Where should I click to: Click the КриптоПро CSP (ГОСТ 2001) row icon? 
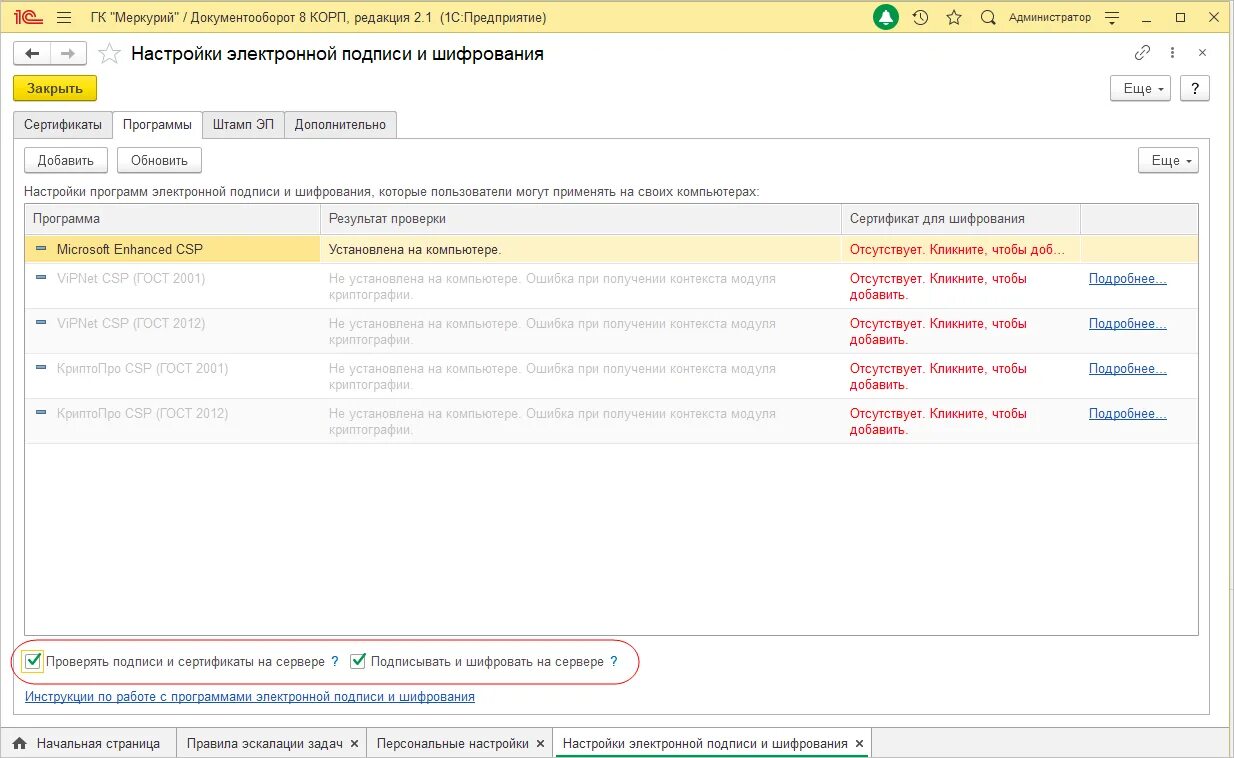coord(41,368)
